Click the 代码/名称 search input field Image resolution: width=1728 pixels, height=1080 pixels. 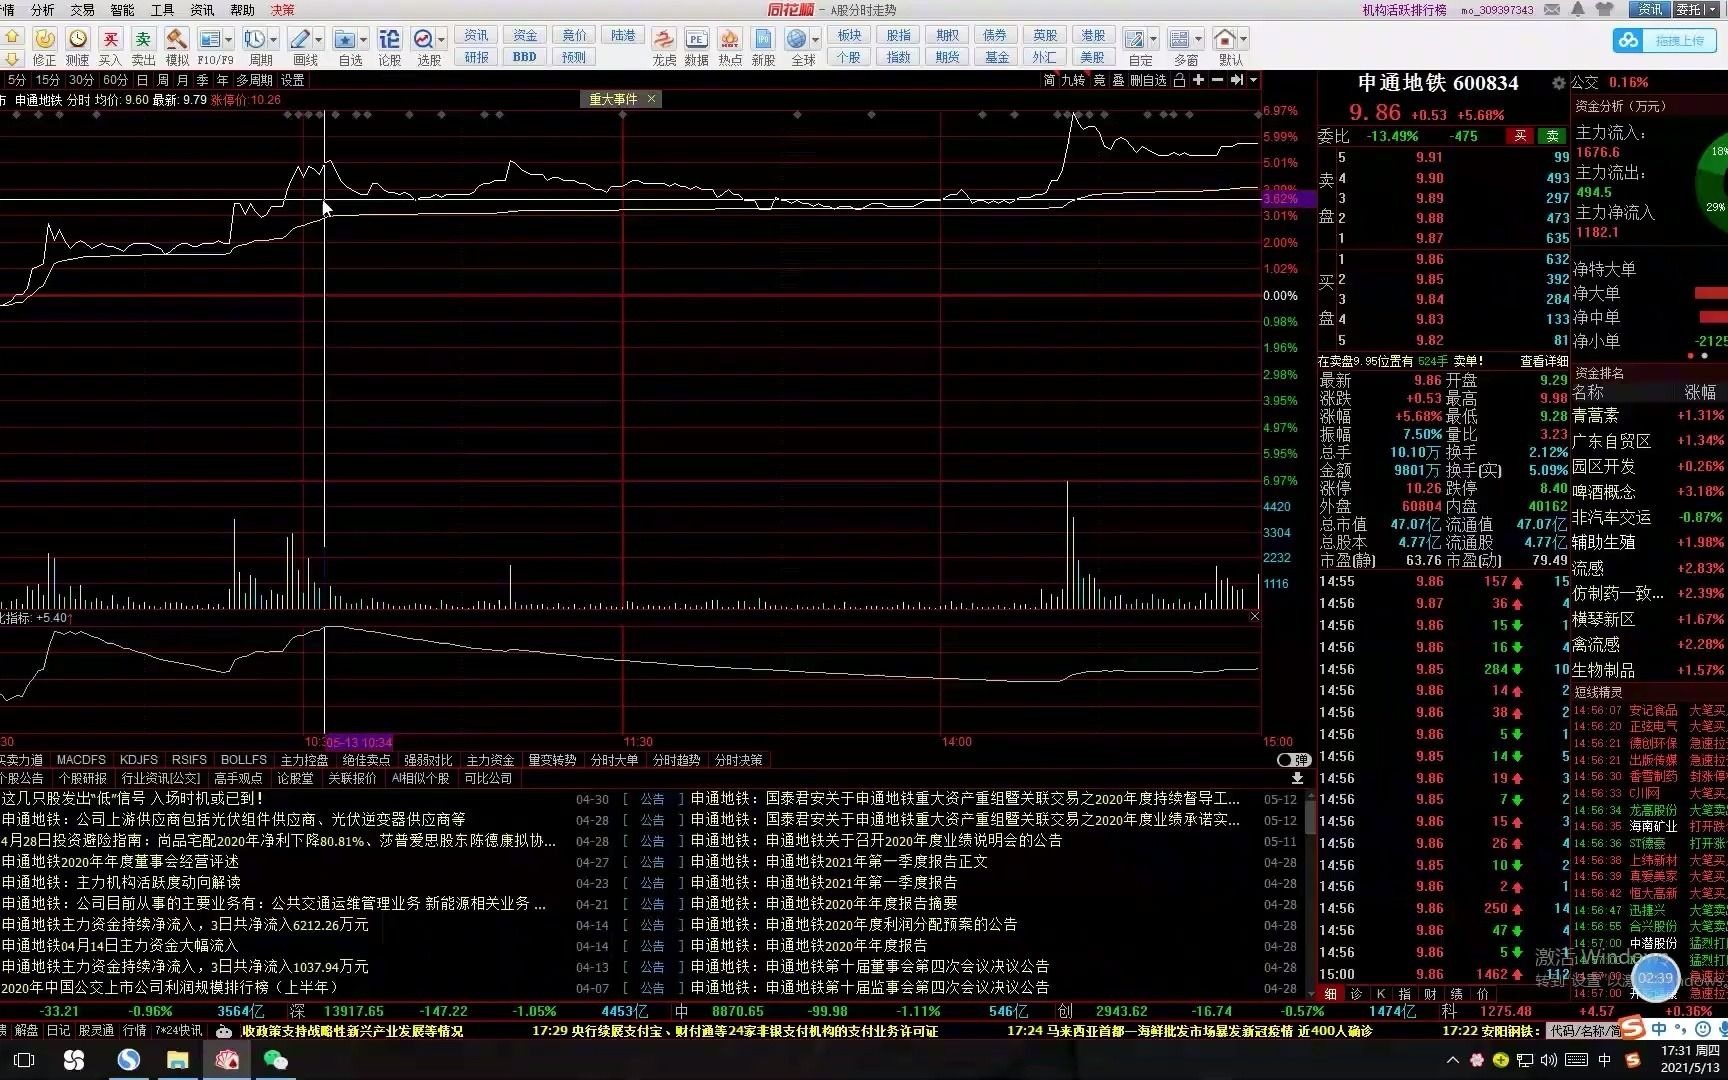point(1583,1030)
